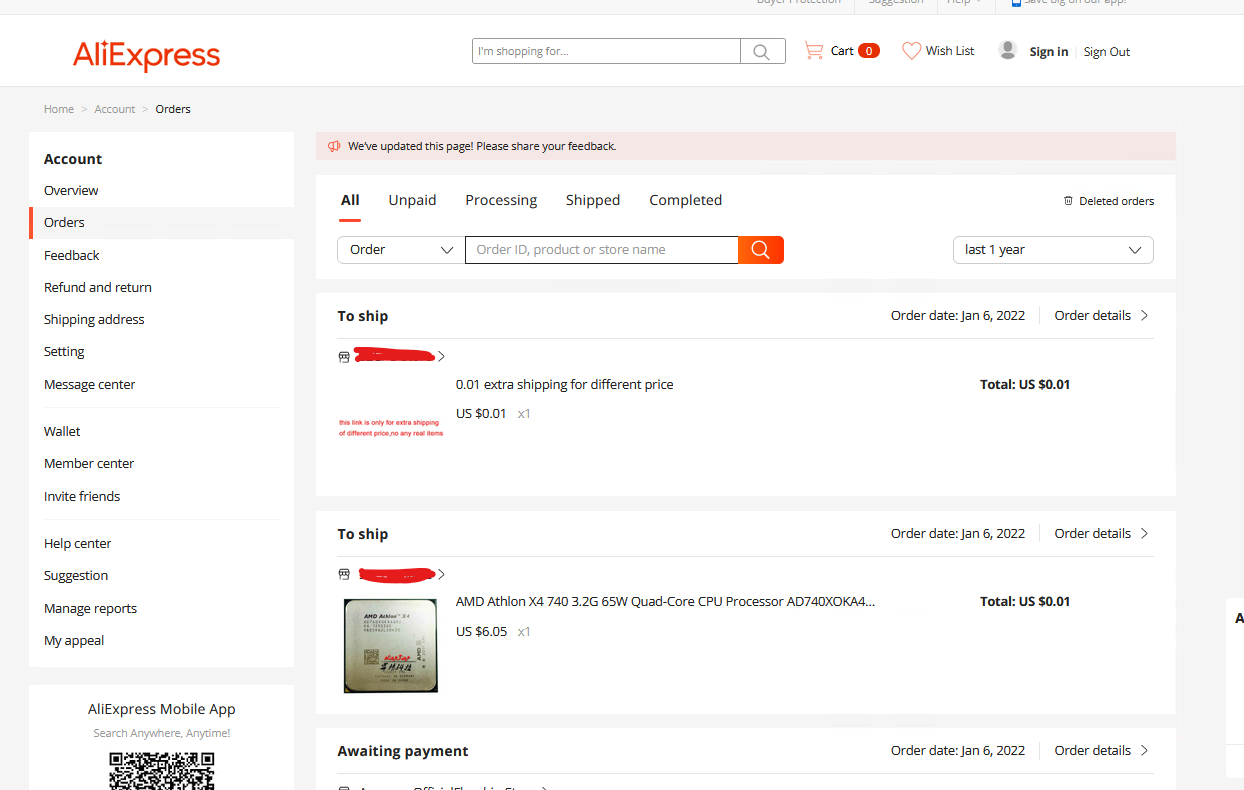Click the user avatar icon

[1008, 50]
